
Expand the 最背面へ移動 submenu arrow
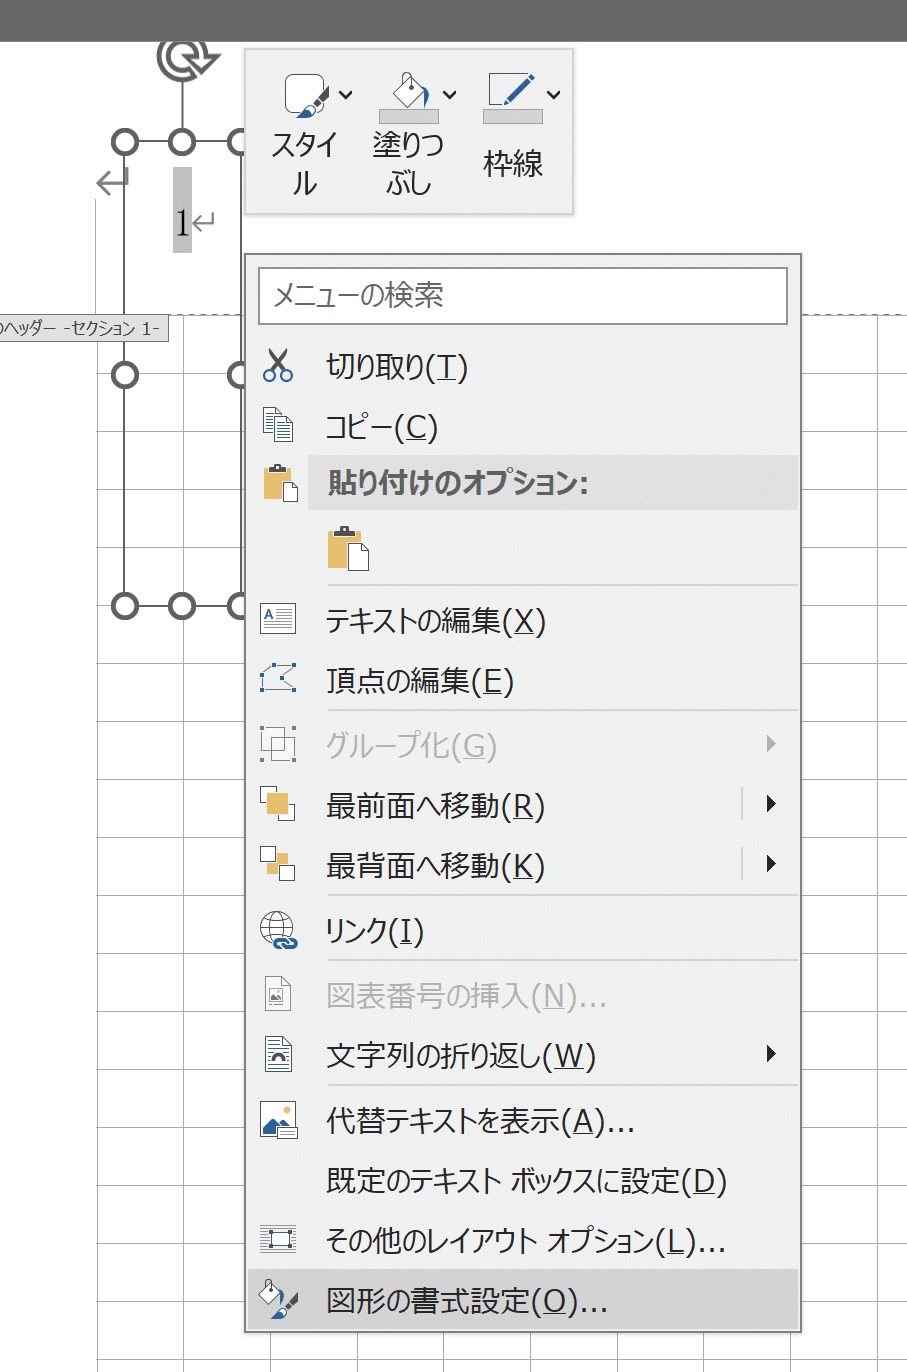[771, 864]
